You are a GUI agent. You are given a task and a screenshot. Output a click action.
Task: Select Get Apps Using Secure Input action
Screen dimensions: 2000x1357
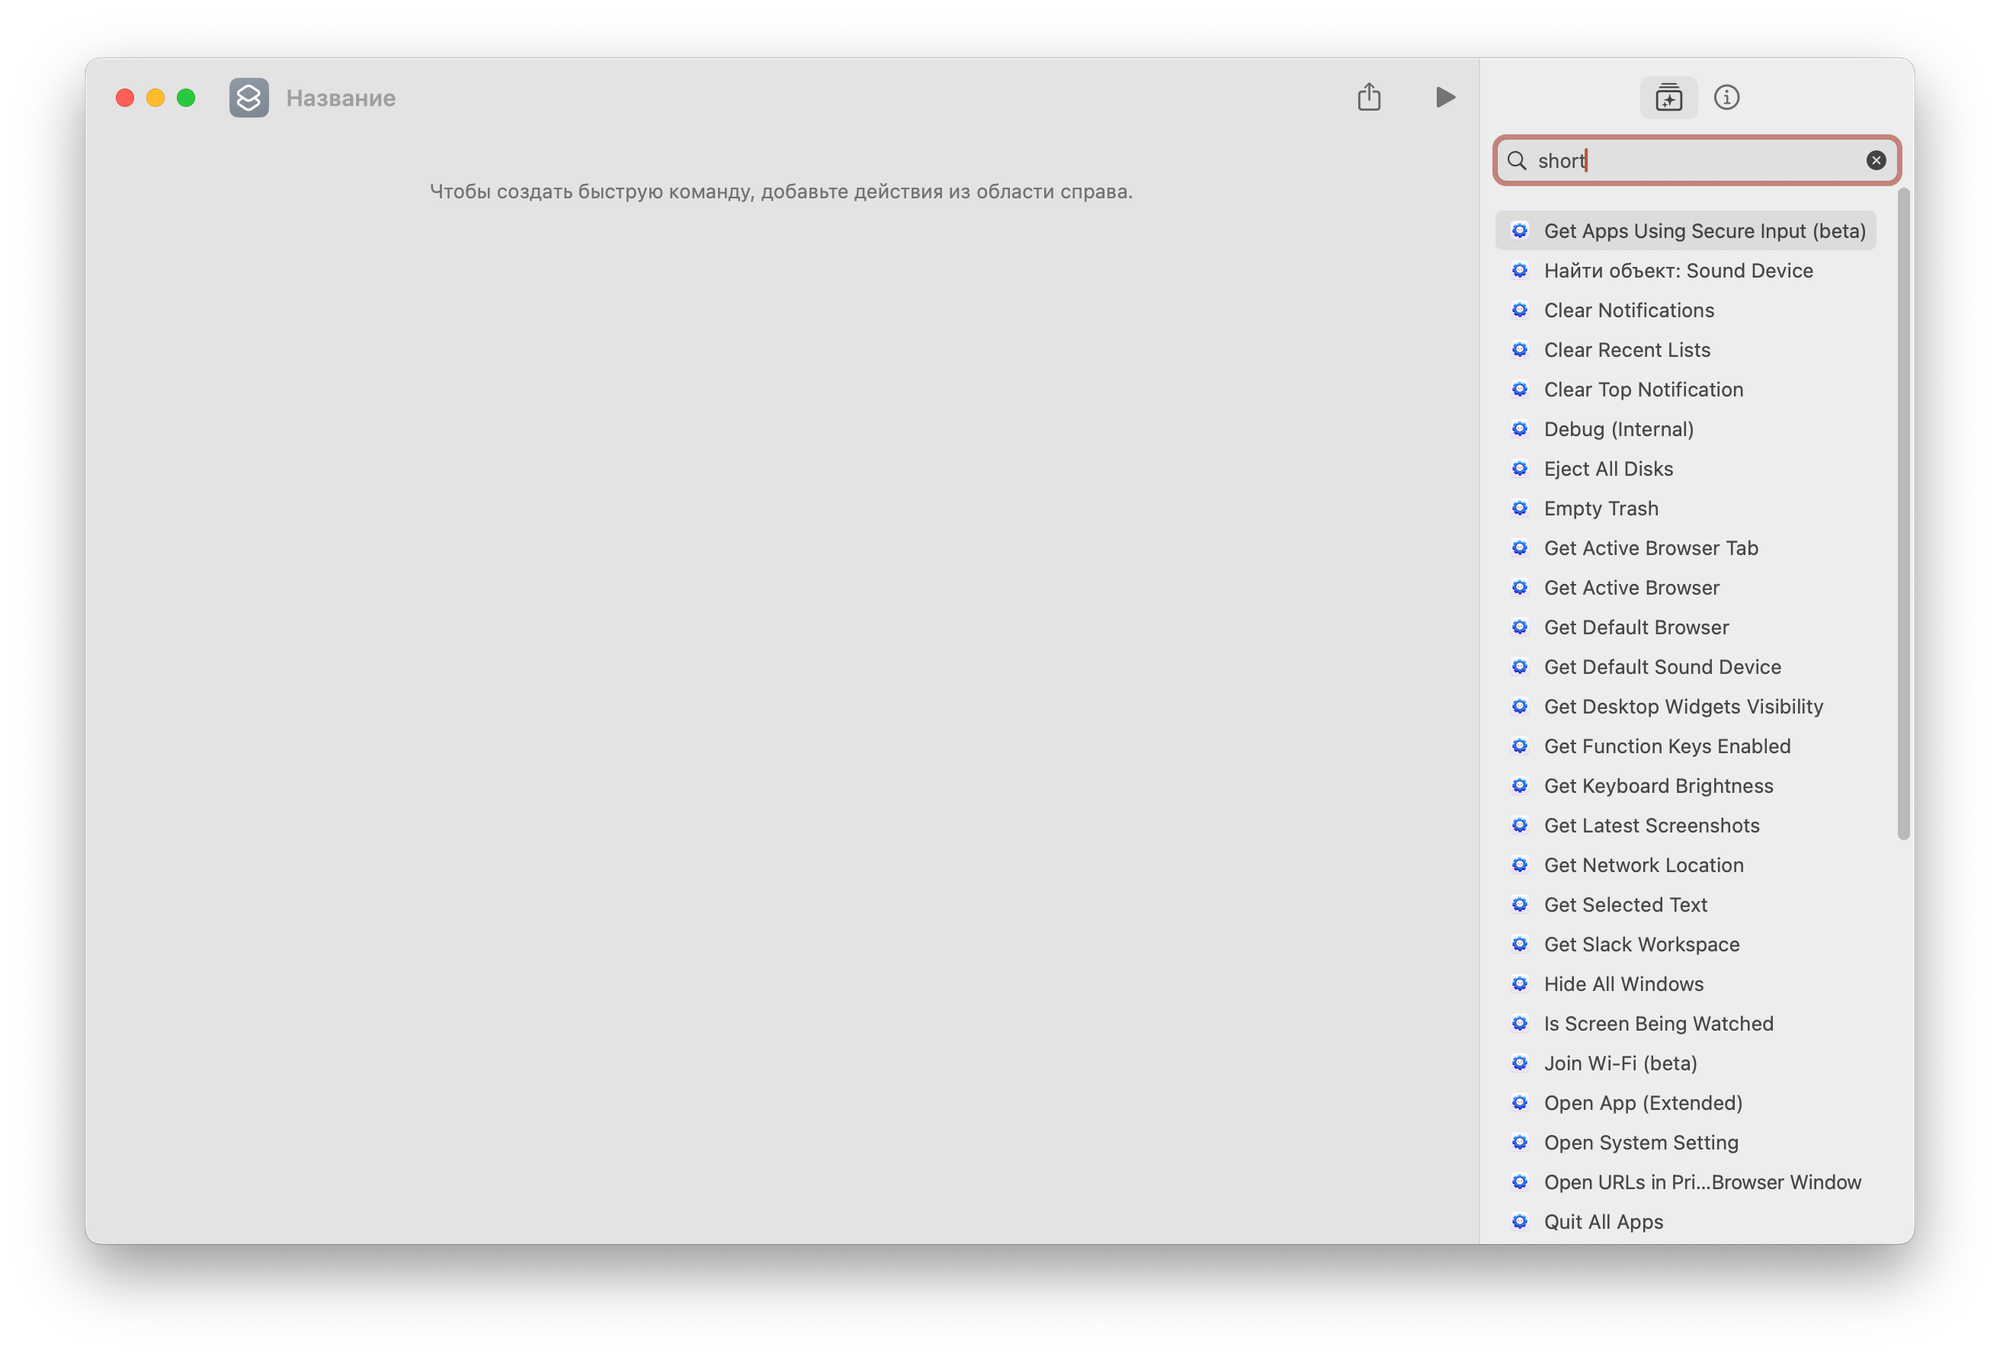click(1704, 231)
